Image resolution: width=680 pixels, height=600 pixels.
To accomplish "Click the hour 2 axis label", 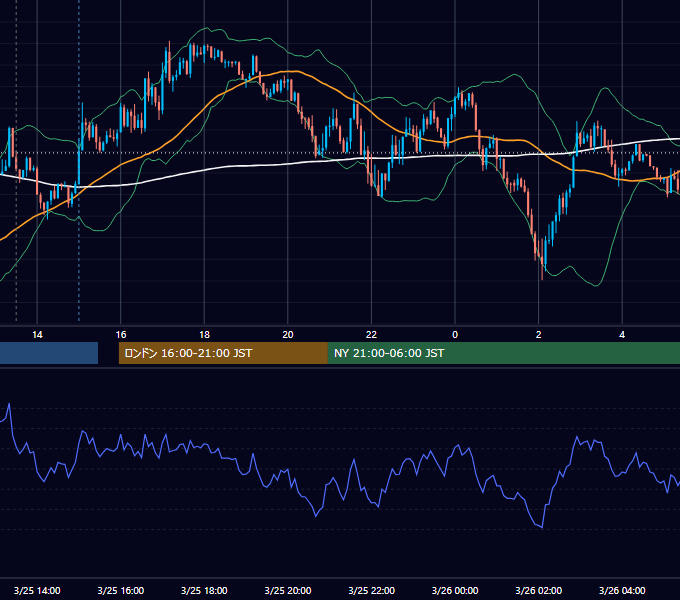I will pos(539,335).
